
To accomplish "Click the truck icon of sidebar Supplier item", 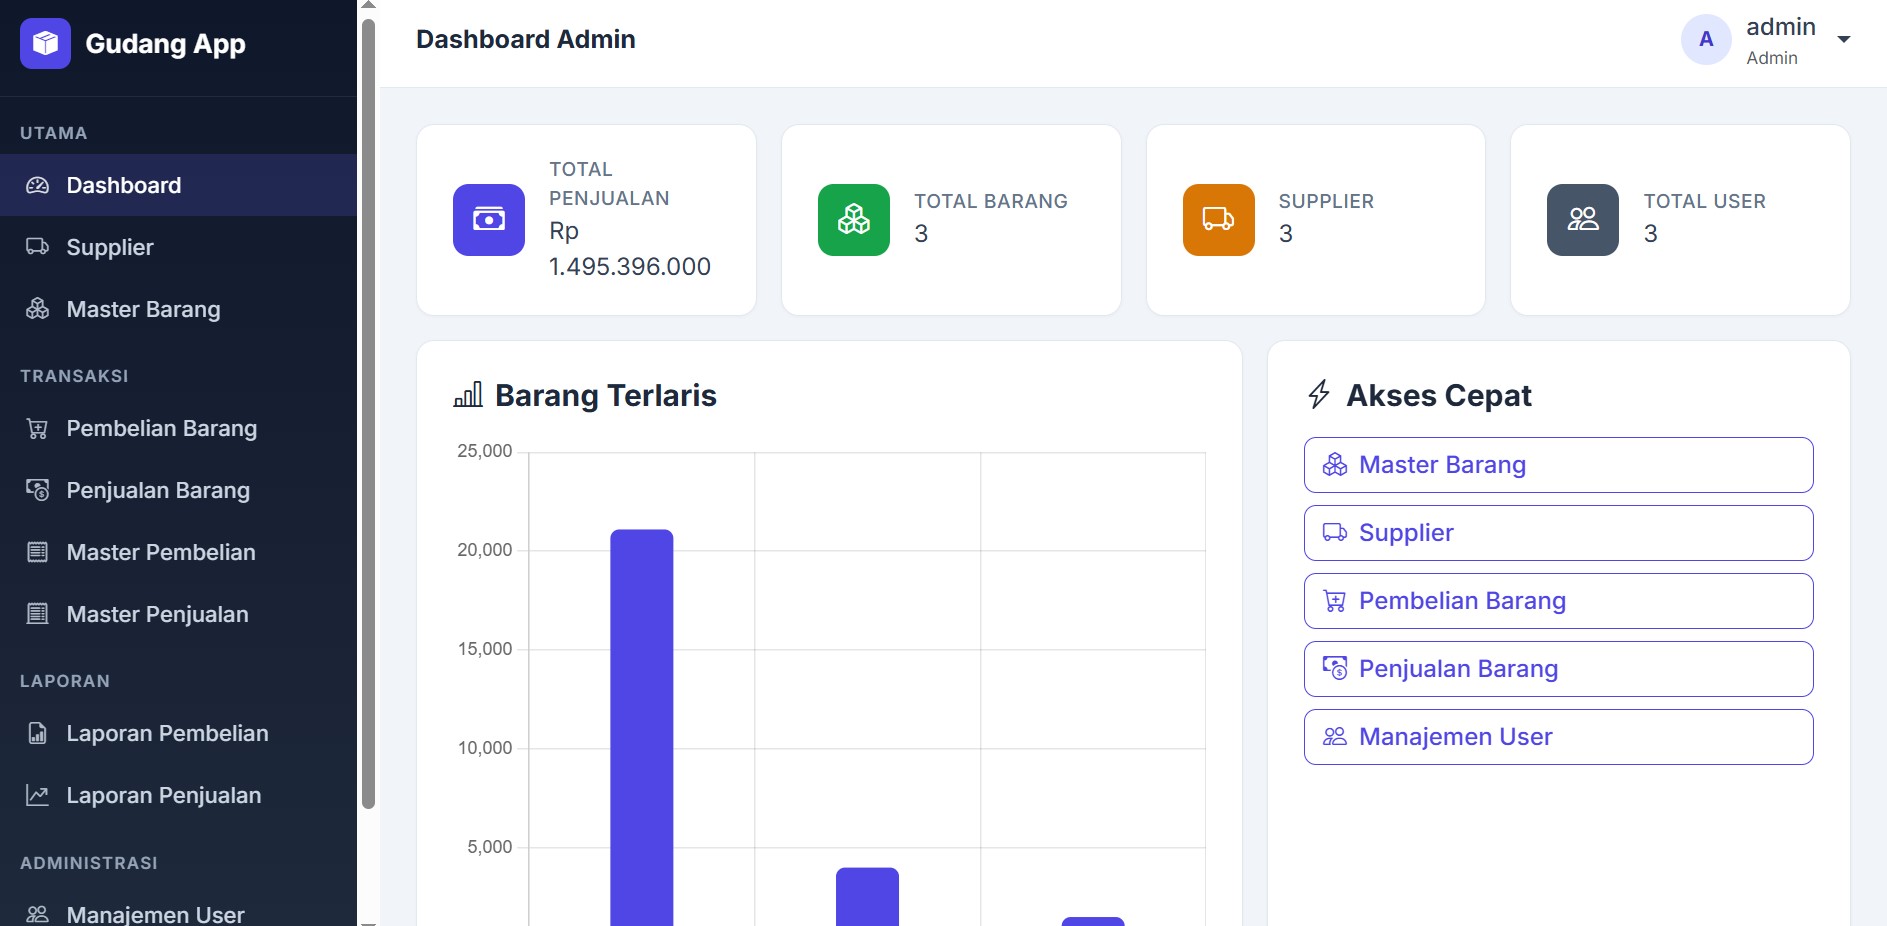I will [37, 247].
